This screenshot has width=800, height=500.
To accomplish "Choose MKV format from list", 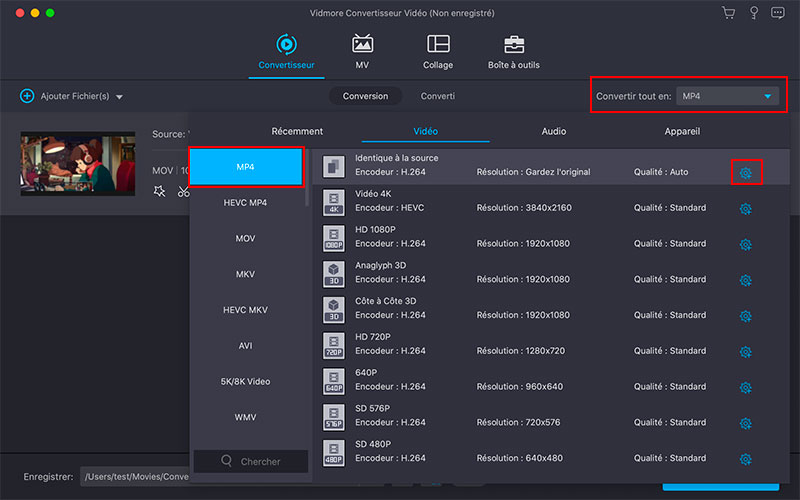I will point(246,274).
